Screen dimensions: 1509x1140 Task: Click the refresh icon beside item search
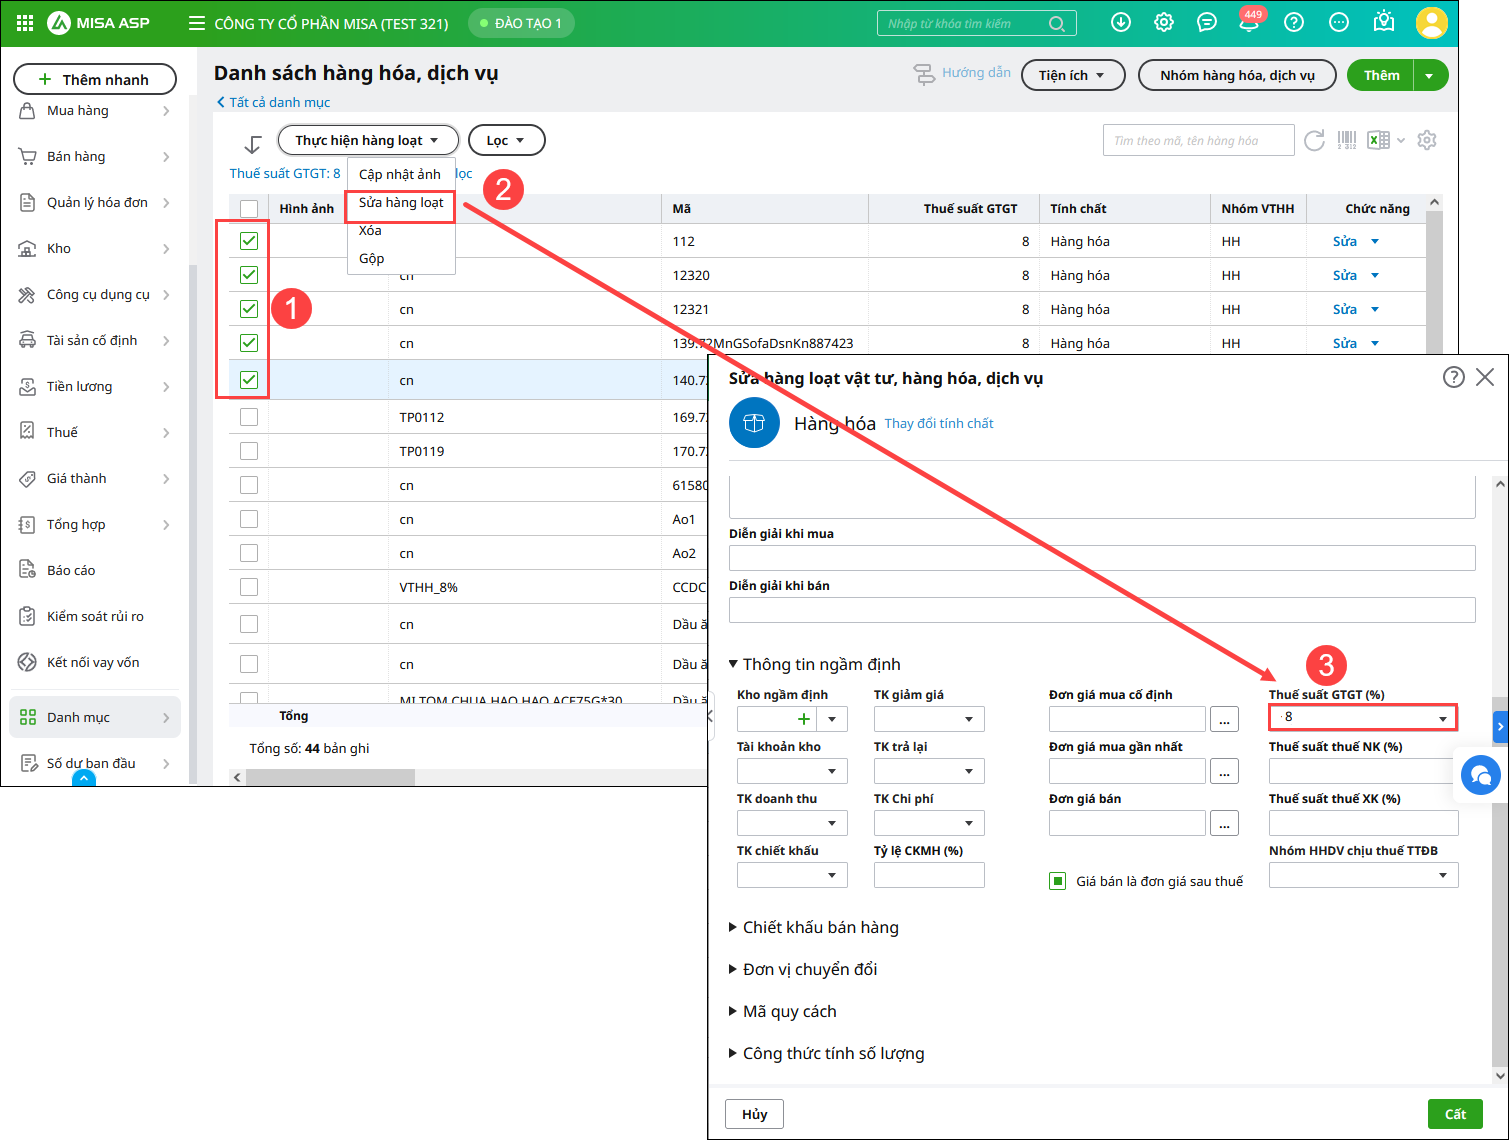pos(1314,140)
